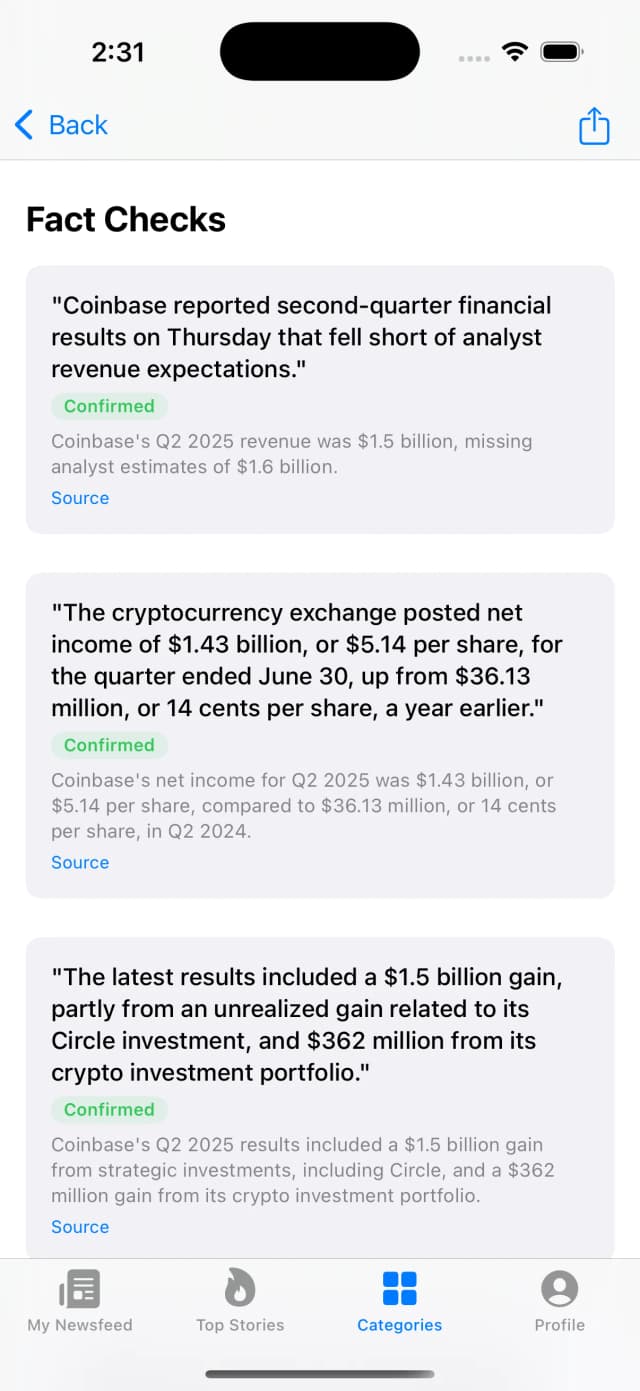Open the Source link on the net income claim
640x1391 pixels.
tap(79, 862)
